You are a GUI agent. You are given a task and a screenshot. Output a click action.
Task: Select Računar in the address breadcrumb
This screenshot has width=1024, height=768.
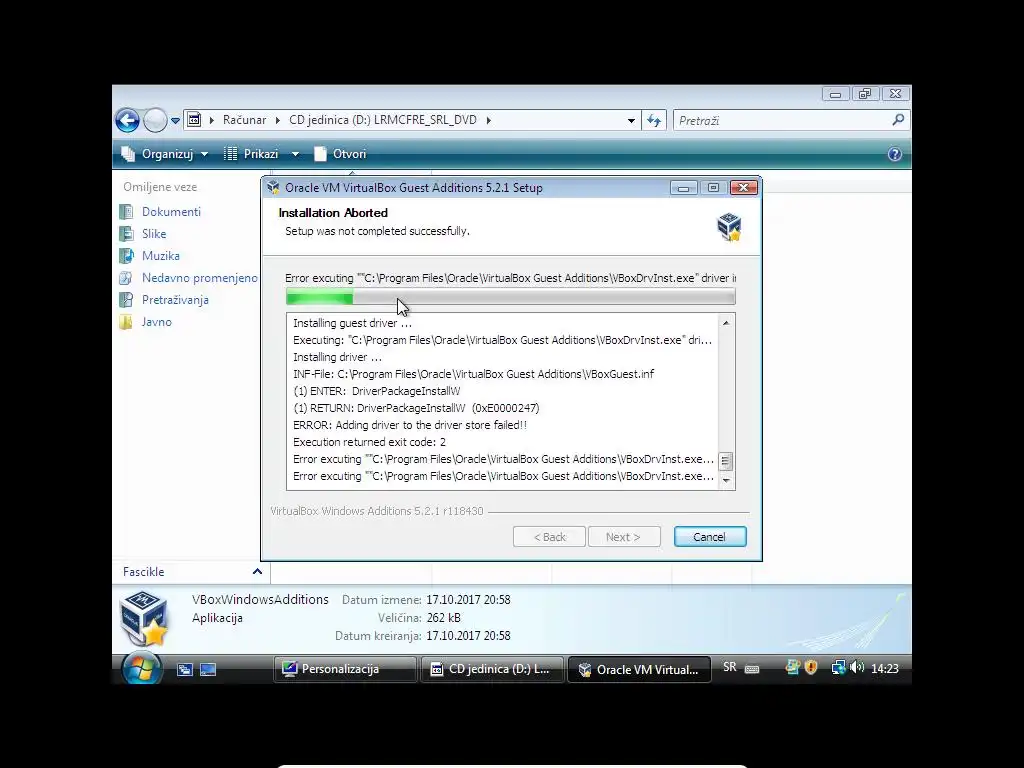click(244, 120)
